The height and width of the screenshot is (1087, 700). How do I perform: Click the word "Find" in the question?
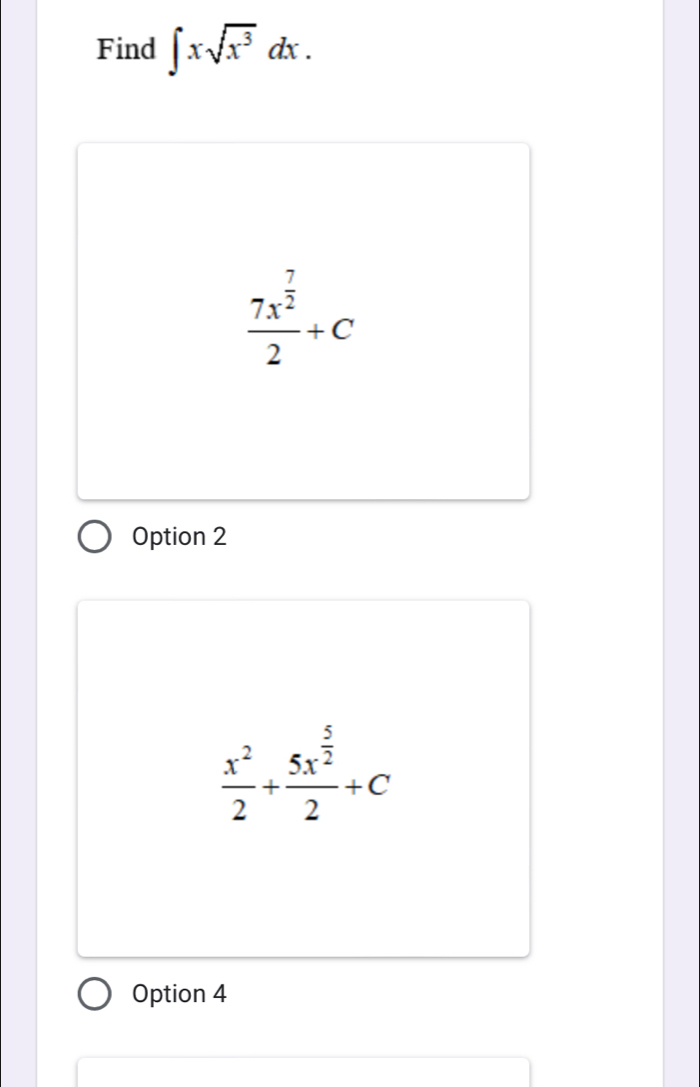126,48
